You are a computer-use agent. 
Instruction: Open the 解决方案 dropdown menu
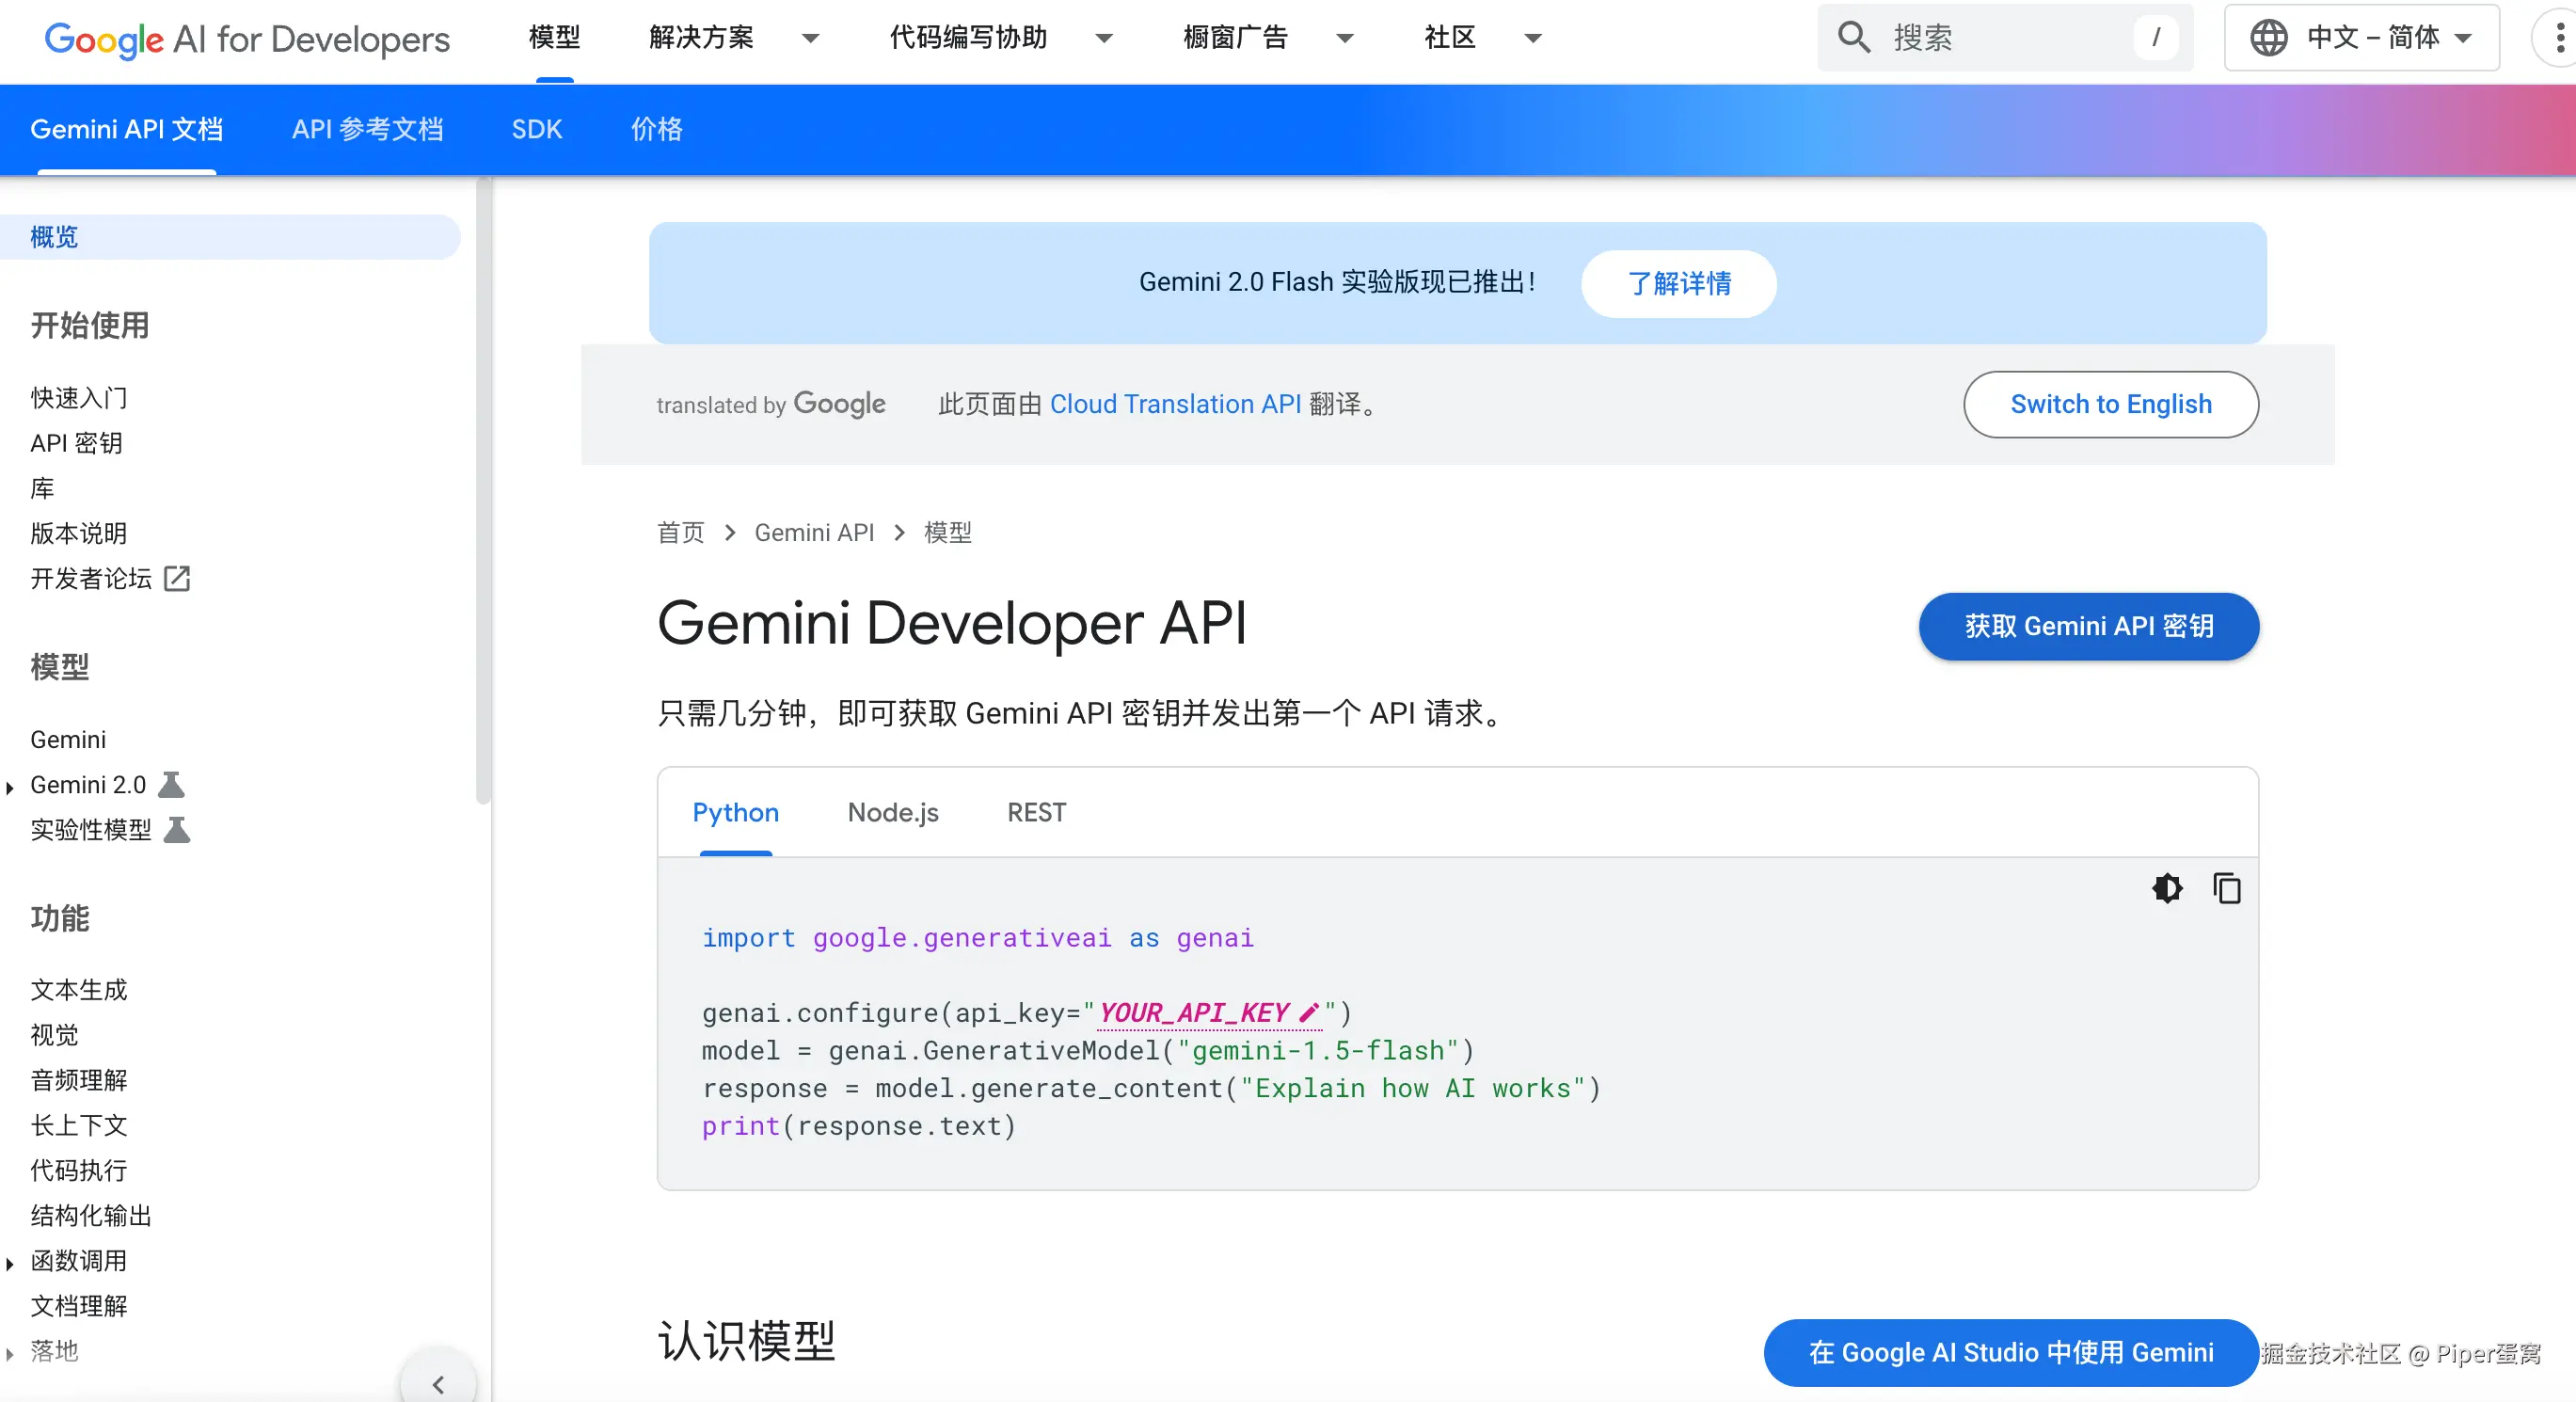(810, 39)
